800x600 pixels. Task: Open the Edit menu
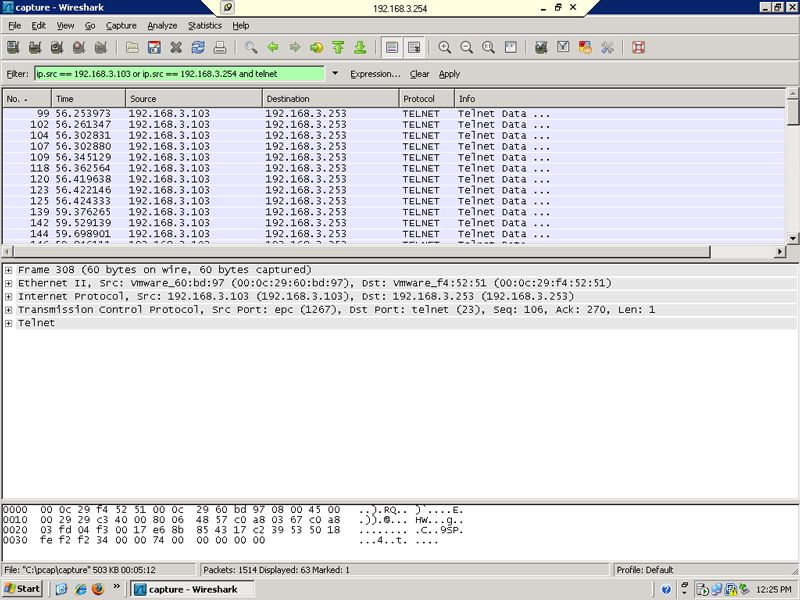click(x=39, y=26)
